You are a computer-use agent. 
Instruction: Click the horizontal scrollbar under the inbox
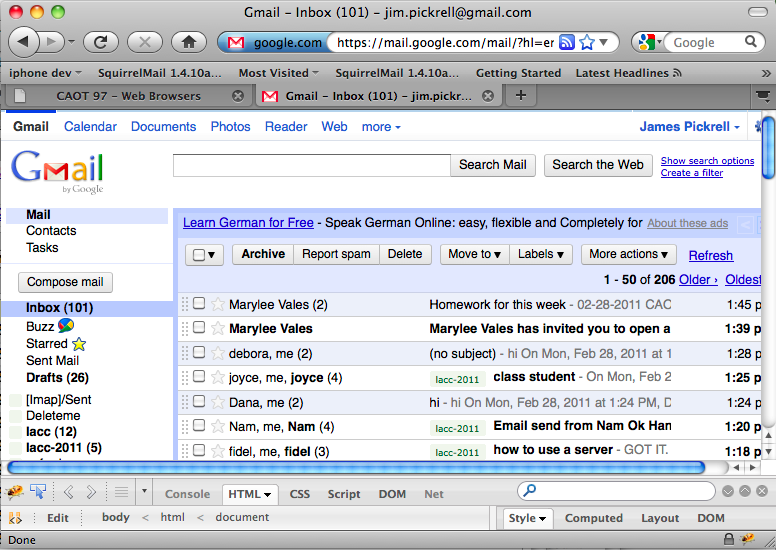[356, 467]
